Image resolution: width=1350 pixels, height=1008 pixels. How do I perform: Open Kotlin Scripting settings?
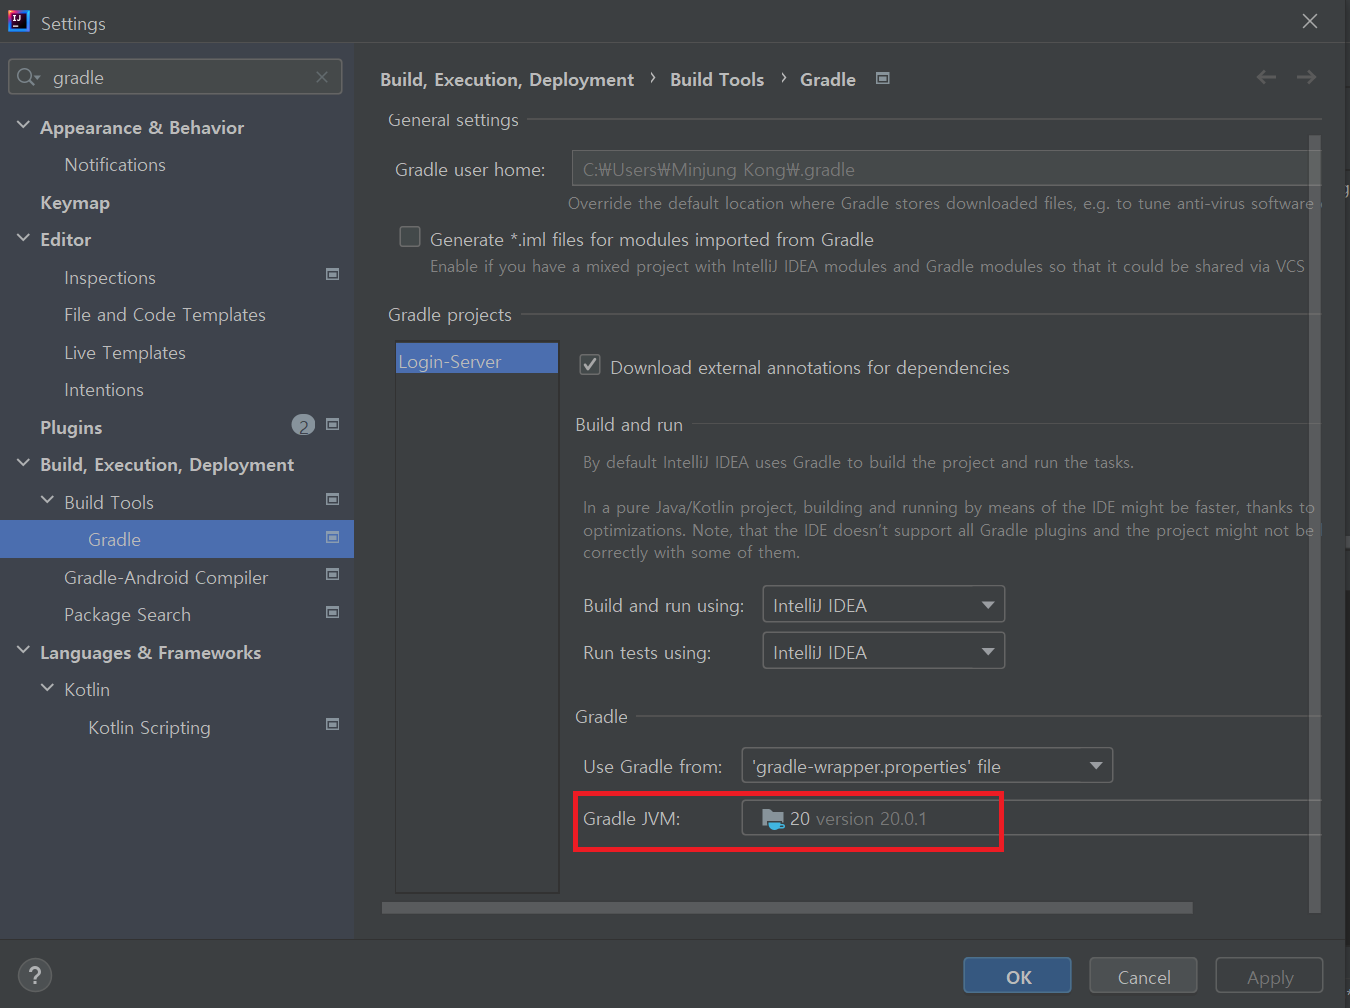click(149, 728)
